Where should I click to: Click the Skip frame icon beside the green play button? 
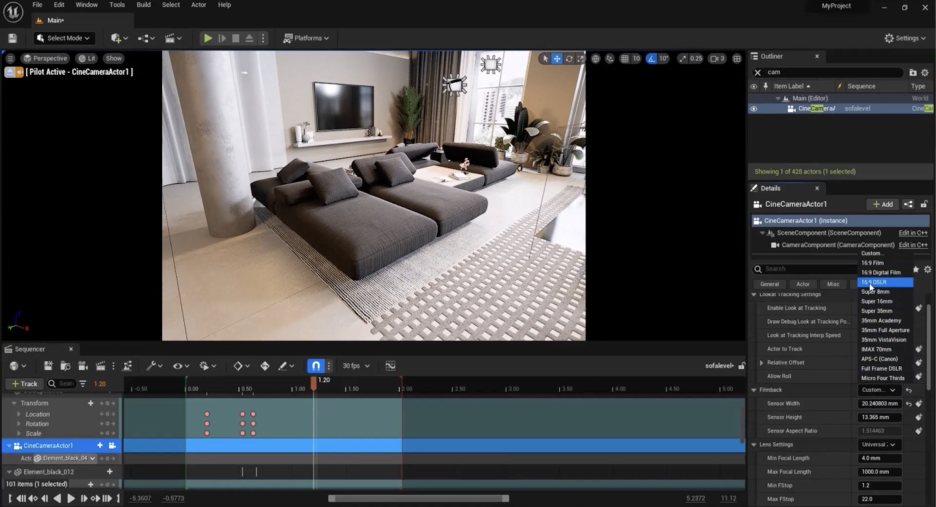pyautogui.click(x=222, y=38)
